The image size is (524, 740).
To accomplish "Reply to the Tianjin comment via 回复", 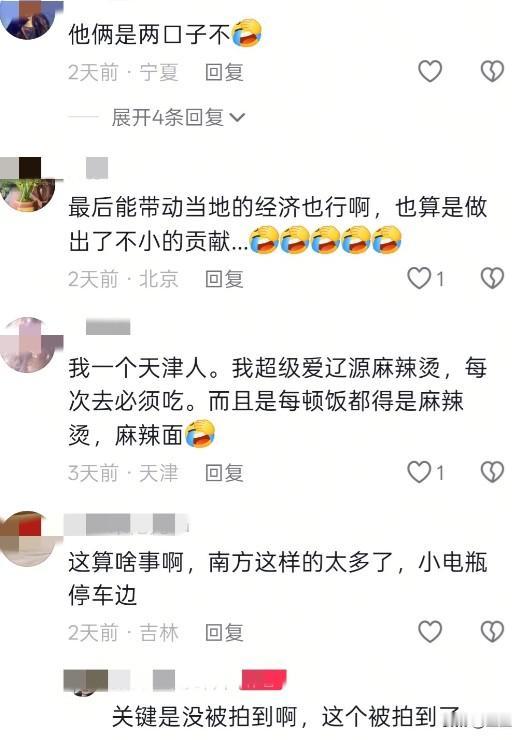I will [x=224, y=473].
